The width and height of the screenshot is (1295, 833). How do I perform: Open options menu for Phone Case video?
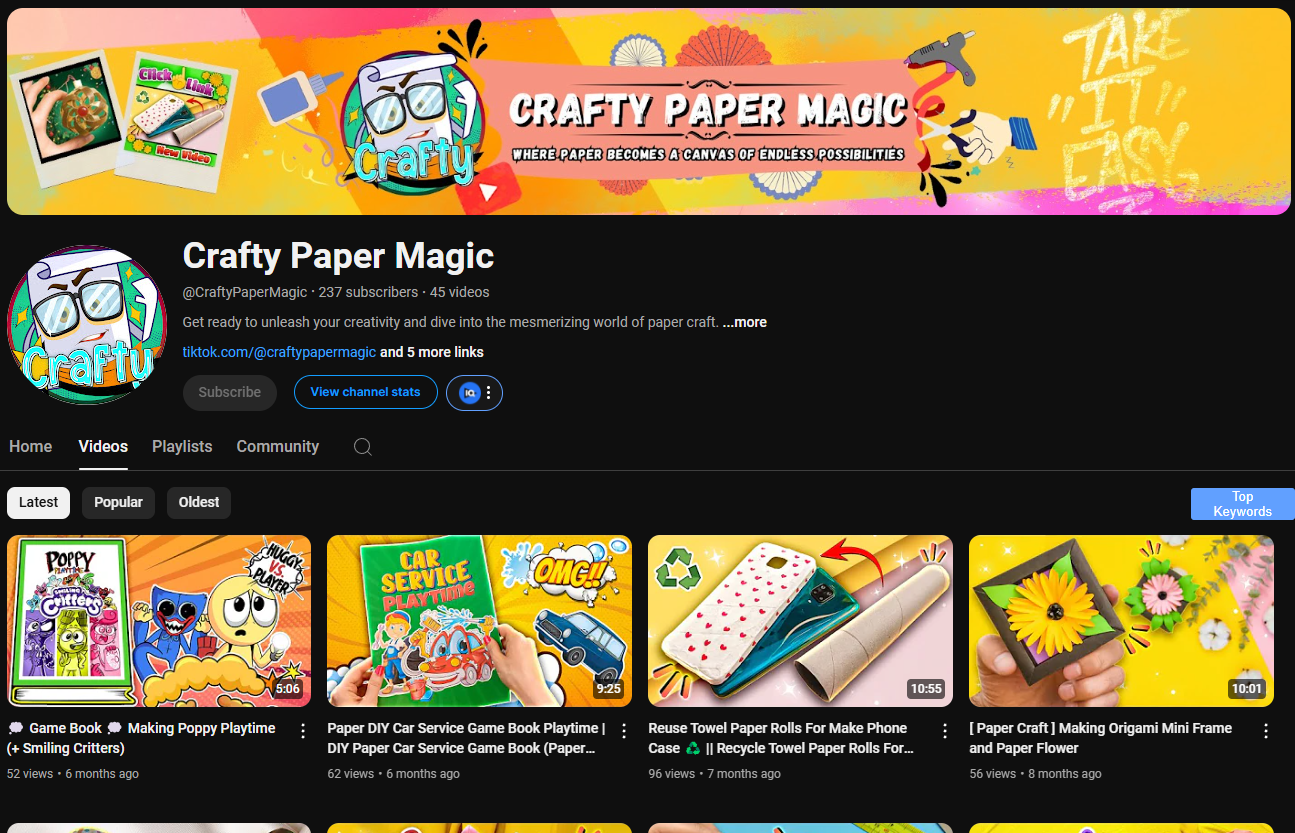[x=945, y=731]
